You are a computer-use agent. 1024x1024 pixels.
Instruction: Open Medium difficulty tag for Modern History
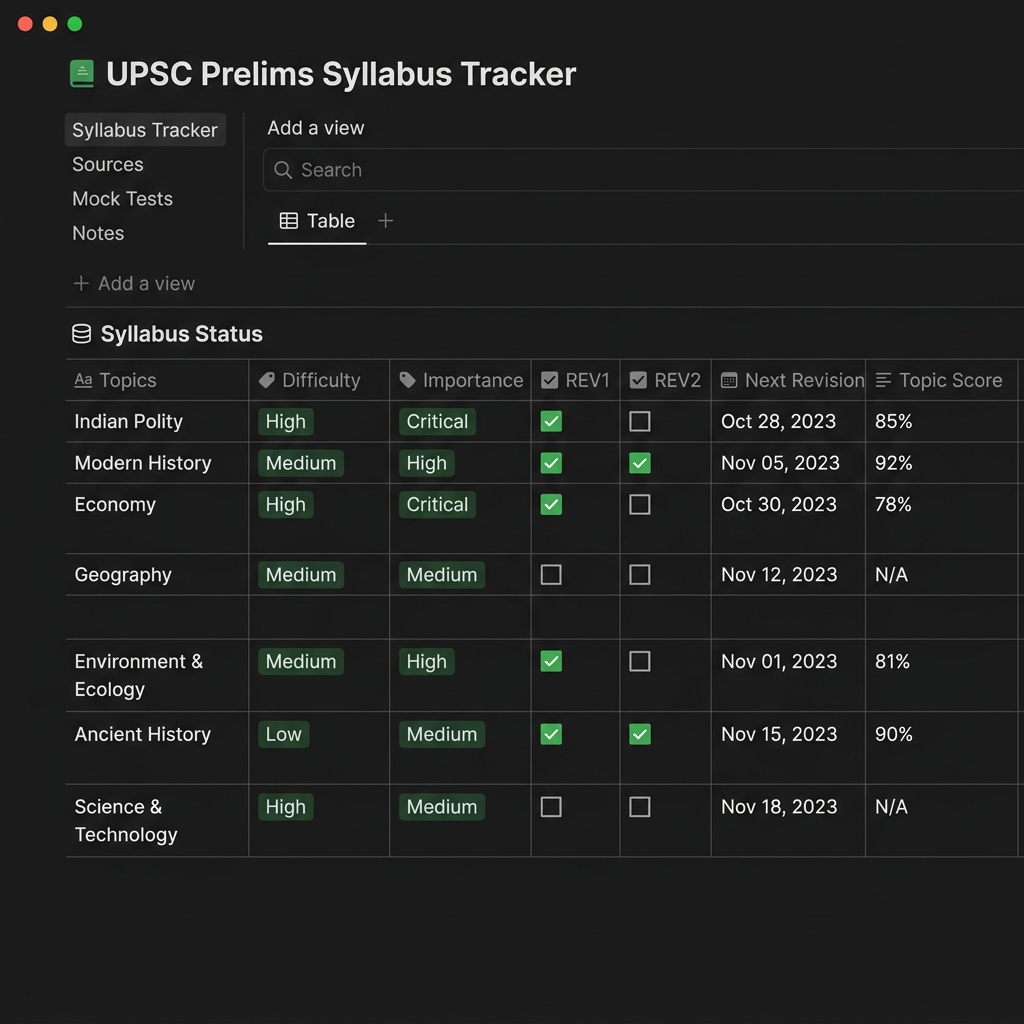(x=301, y=463)
